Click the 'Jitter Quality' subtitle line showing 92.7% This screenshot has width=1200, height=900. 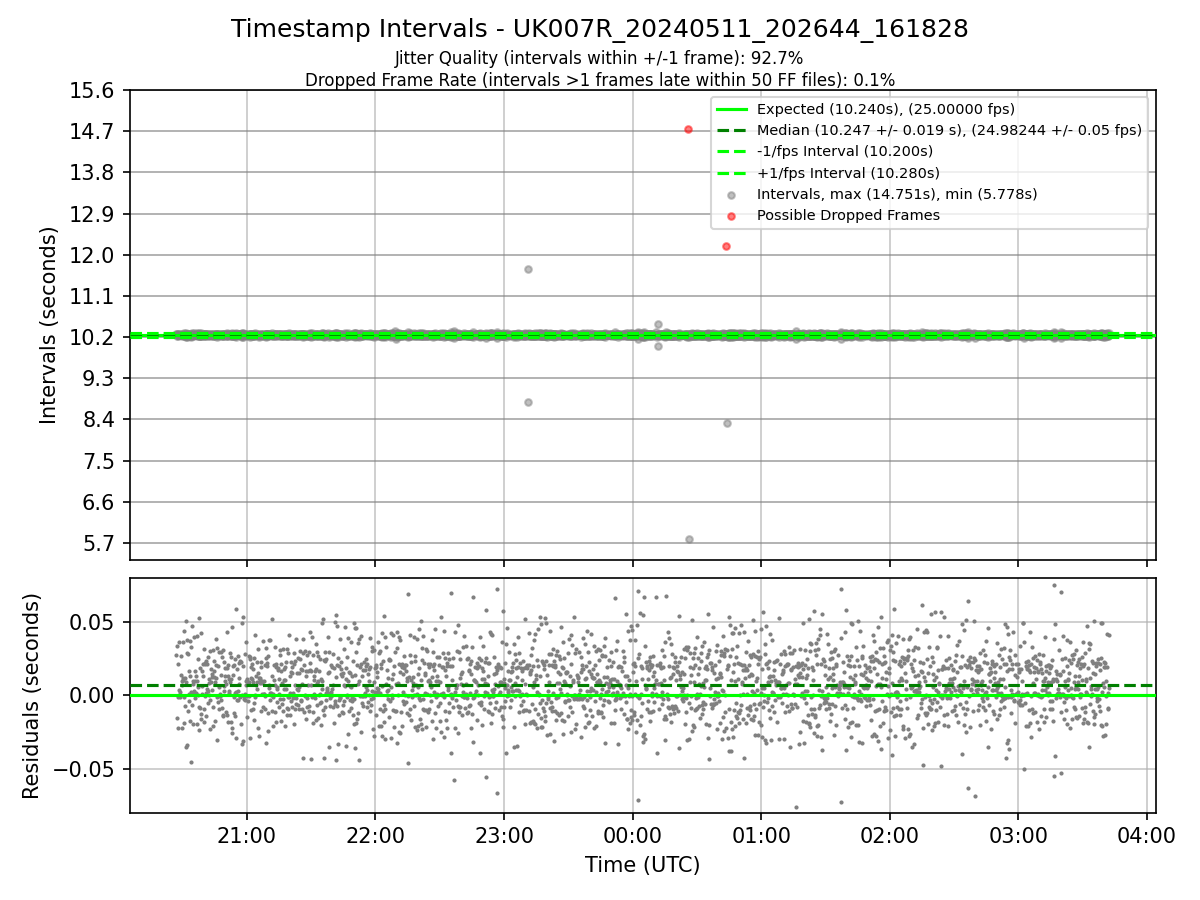tap(599, 59)
